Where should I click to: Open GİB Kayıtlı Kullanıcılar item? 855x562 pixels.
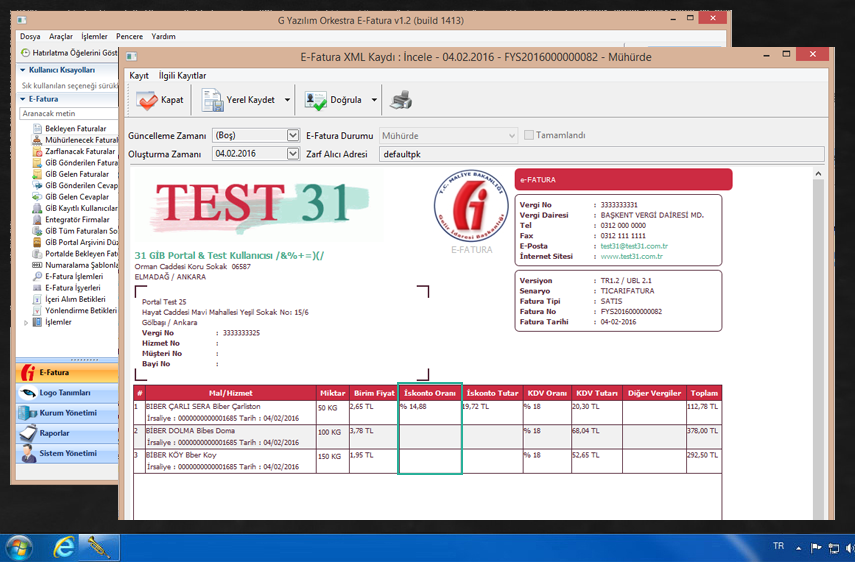[x=75, y=208]
